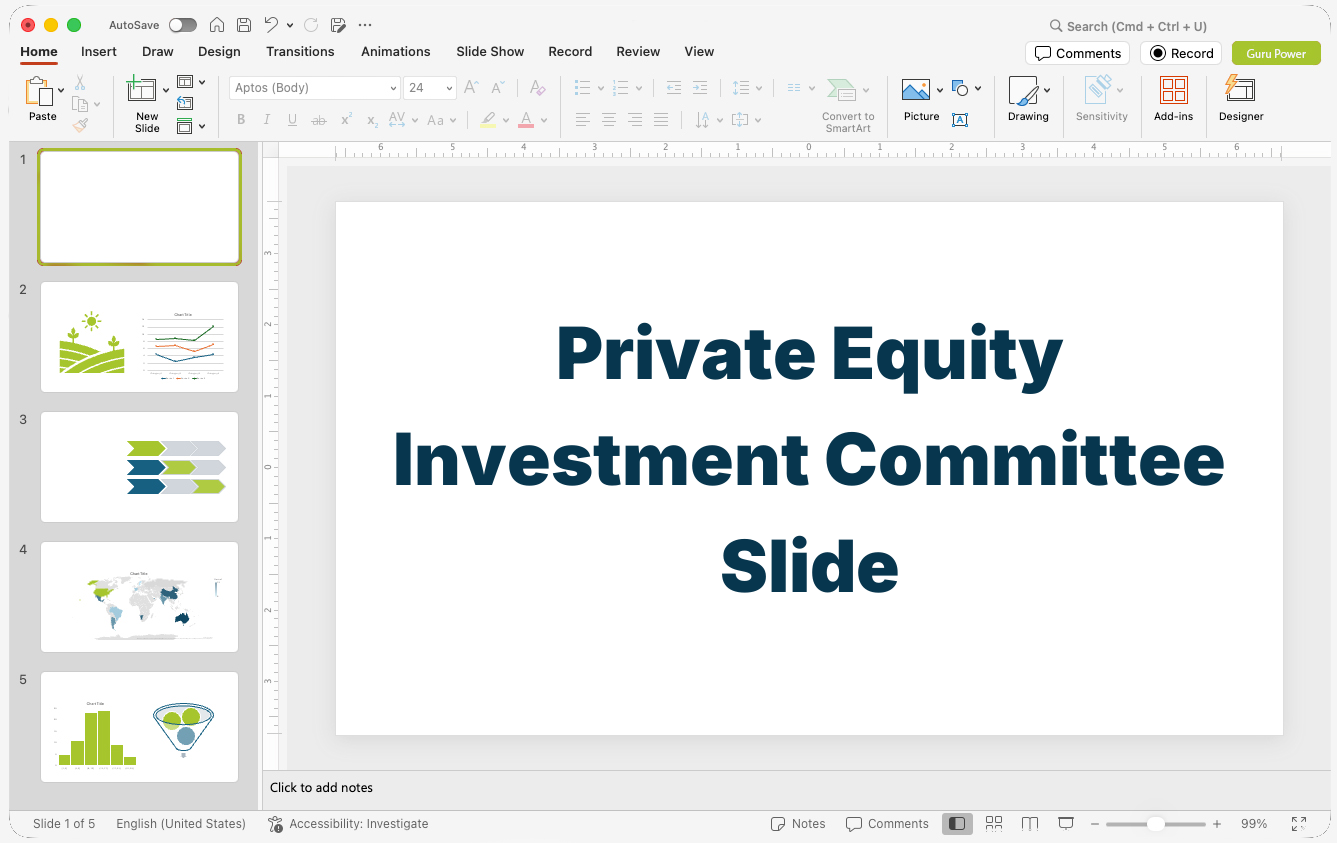Open the Character Spacing AV dropdown
This screenshot has width=1337, height=843.
(x=403, y=120)
